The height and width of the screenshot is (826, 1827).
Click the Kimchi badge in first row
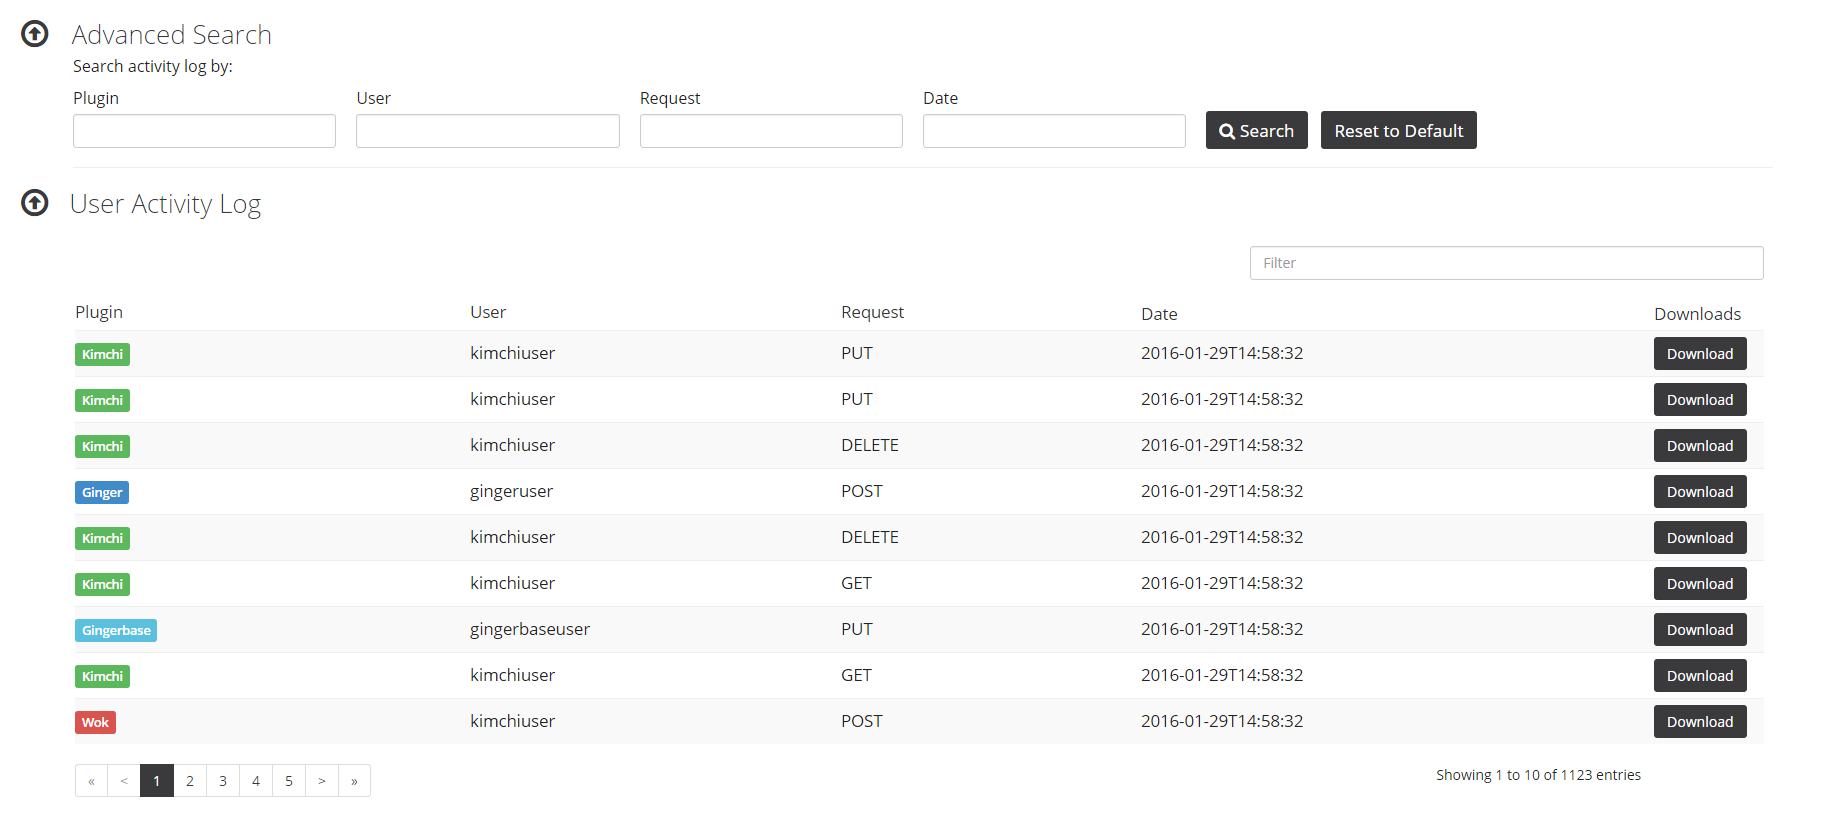point(102,354)
